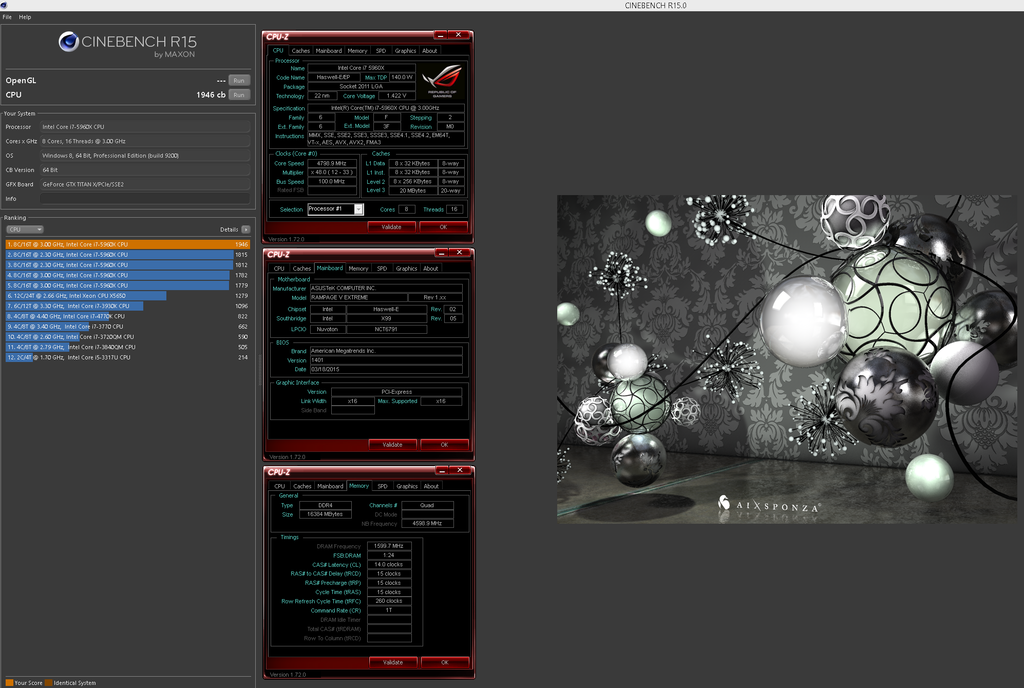The image size is (1024, 688).
Task: Select the i7-3930K ranking row
Action: [x=127, y=305]
